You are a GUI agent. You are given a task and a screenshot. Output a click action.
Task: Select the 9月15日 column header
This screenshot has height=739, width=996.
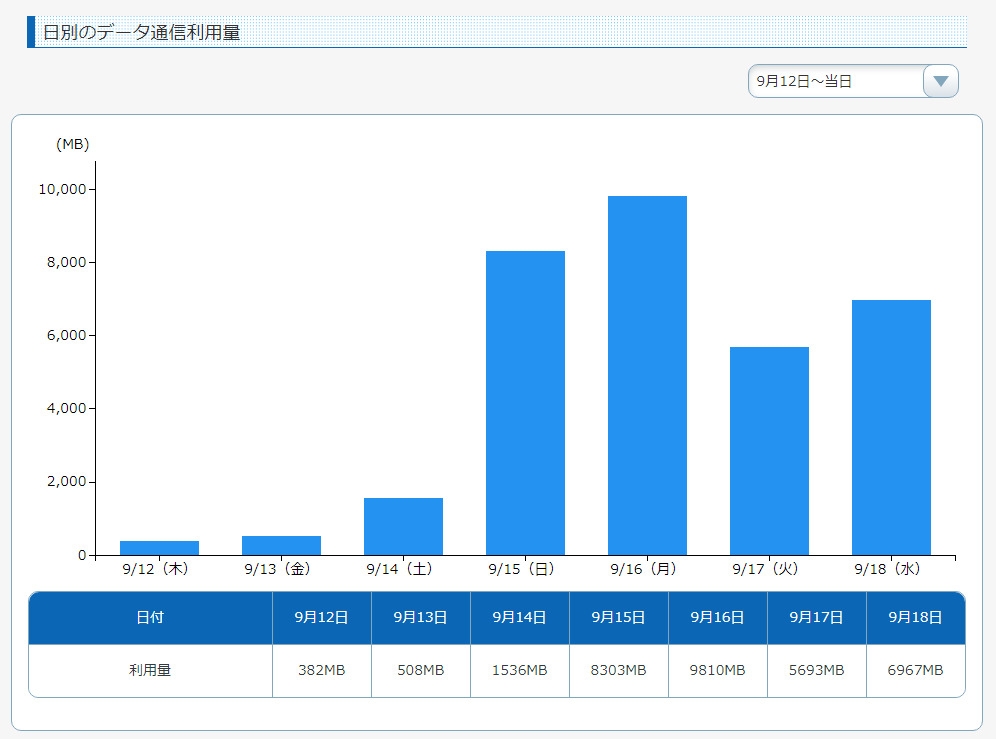point(618,618)
